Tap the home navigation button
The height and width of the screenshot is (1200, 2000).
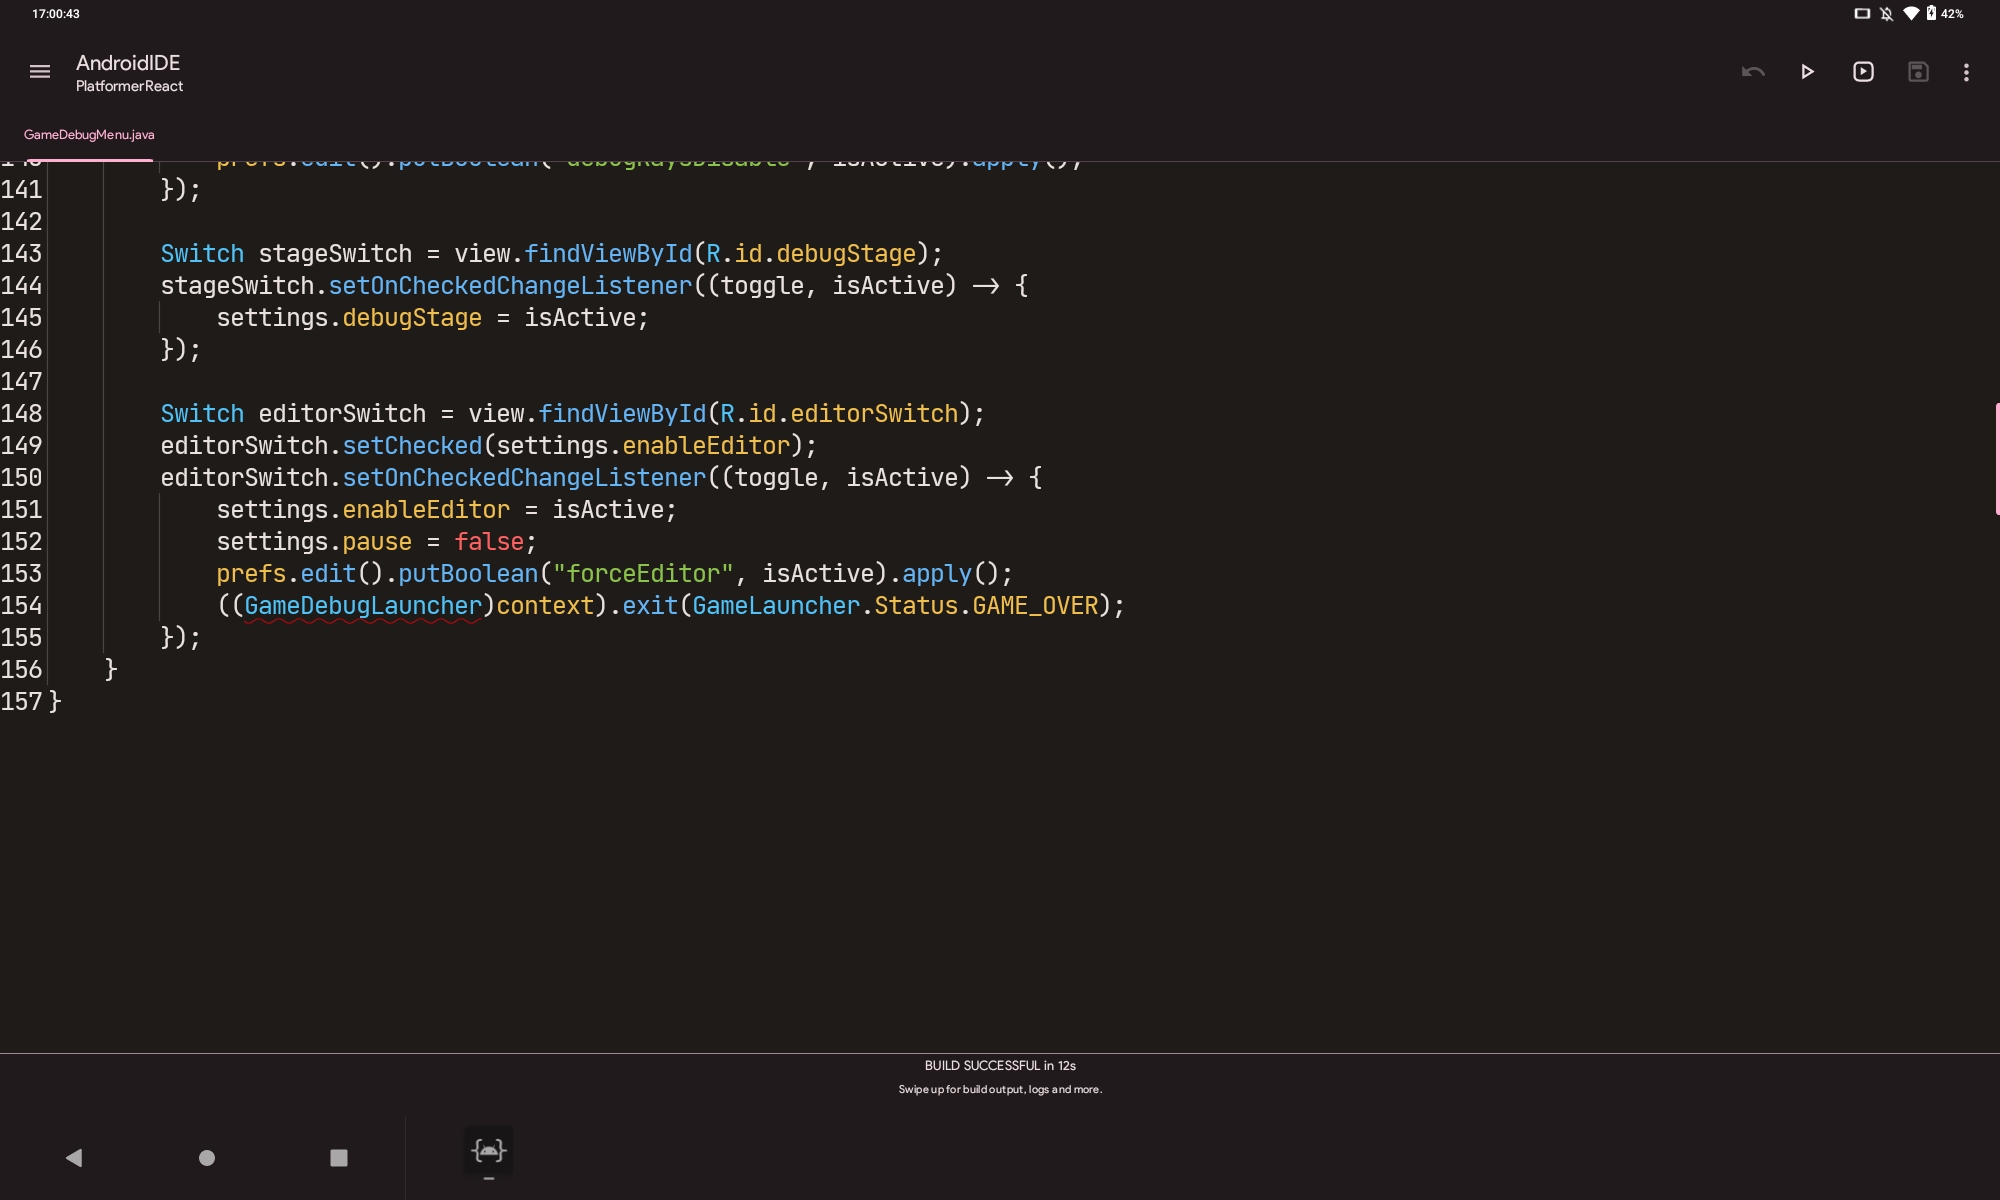pyautogui.click(x=207, y=1158)
